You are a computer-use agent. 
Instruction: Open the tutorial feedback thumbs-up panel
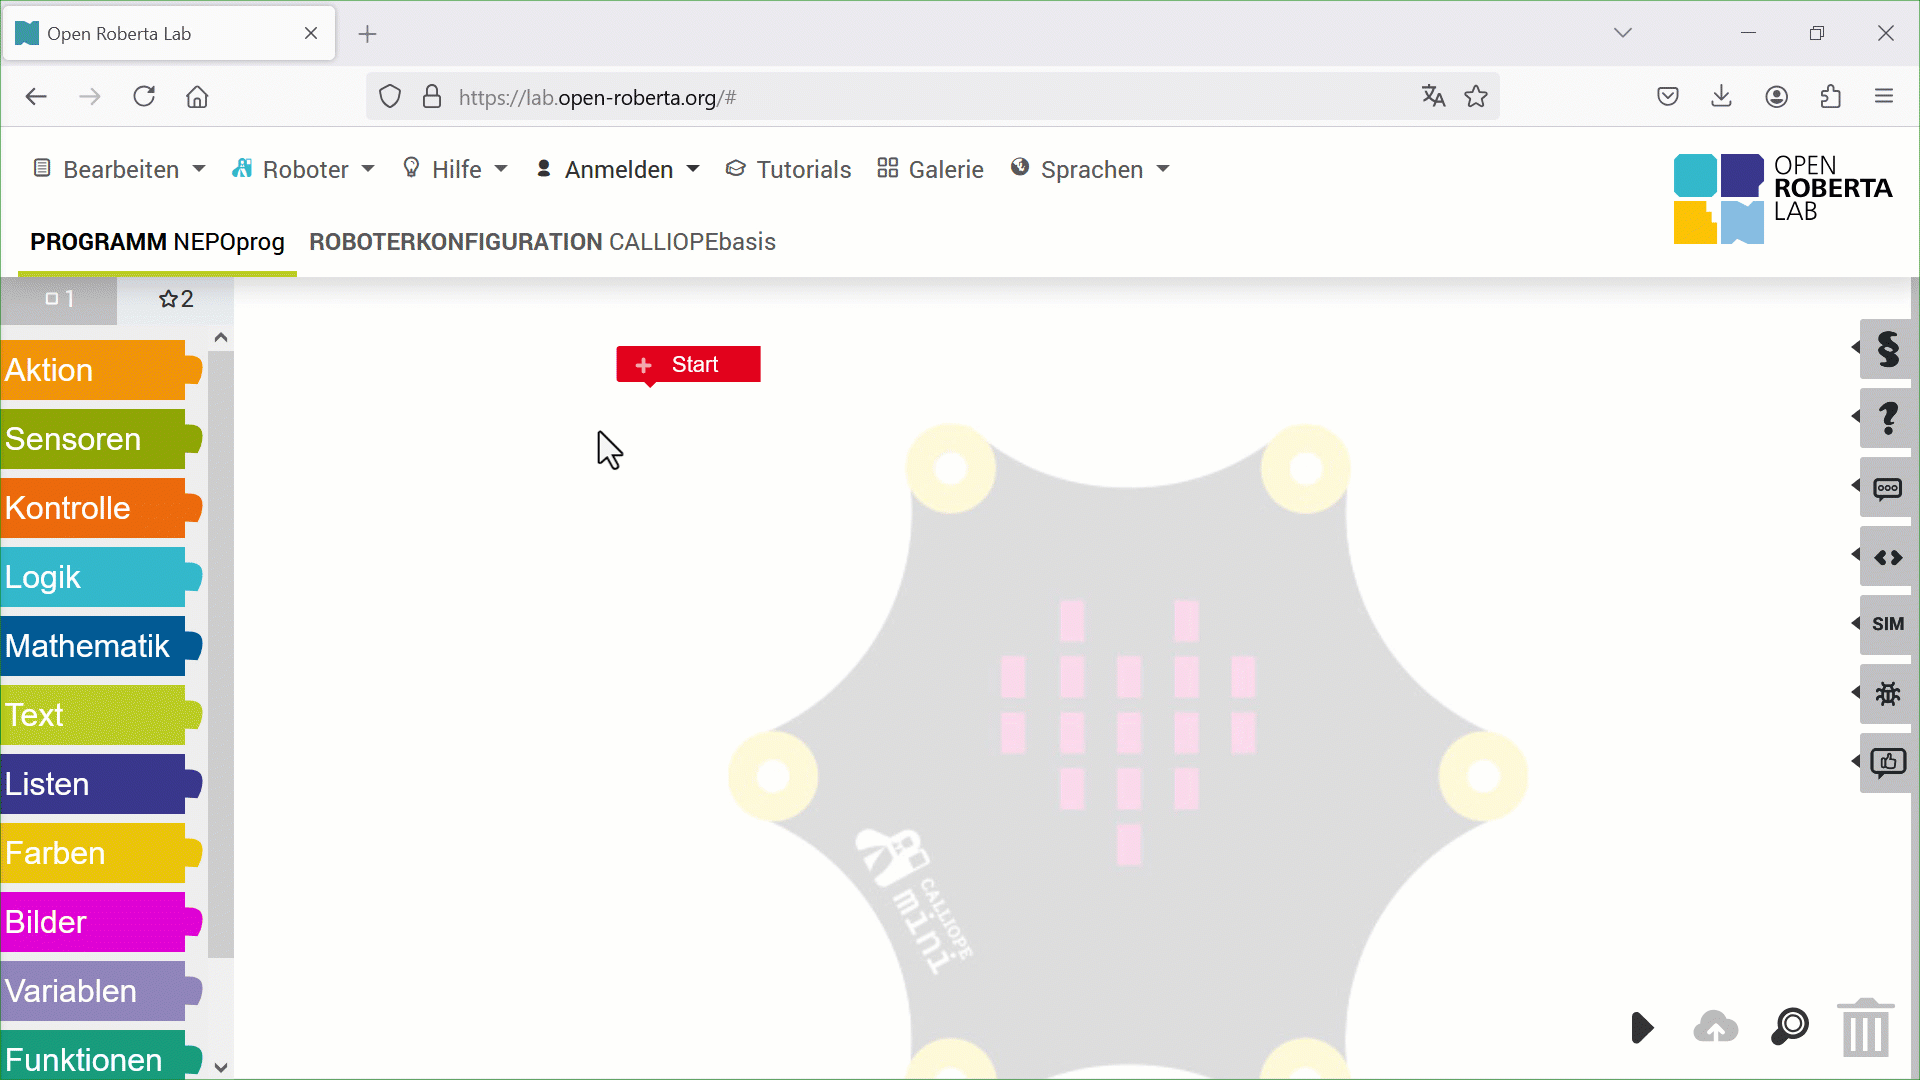[x=1887, y=763]
